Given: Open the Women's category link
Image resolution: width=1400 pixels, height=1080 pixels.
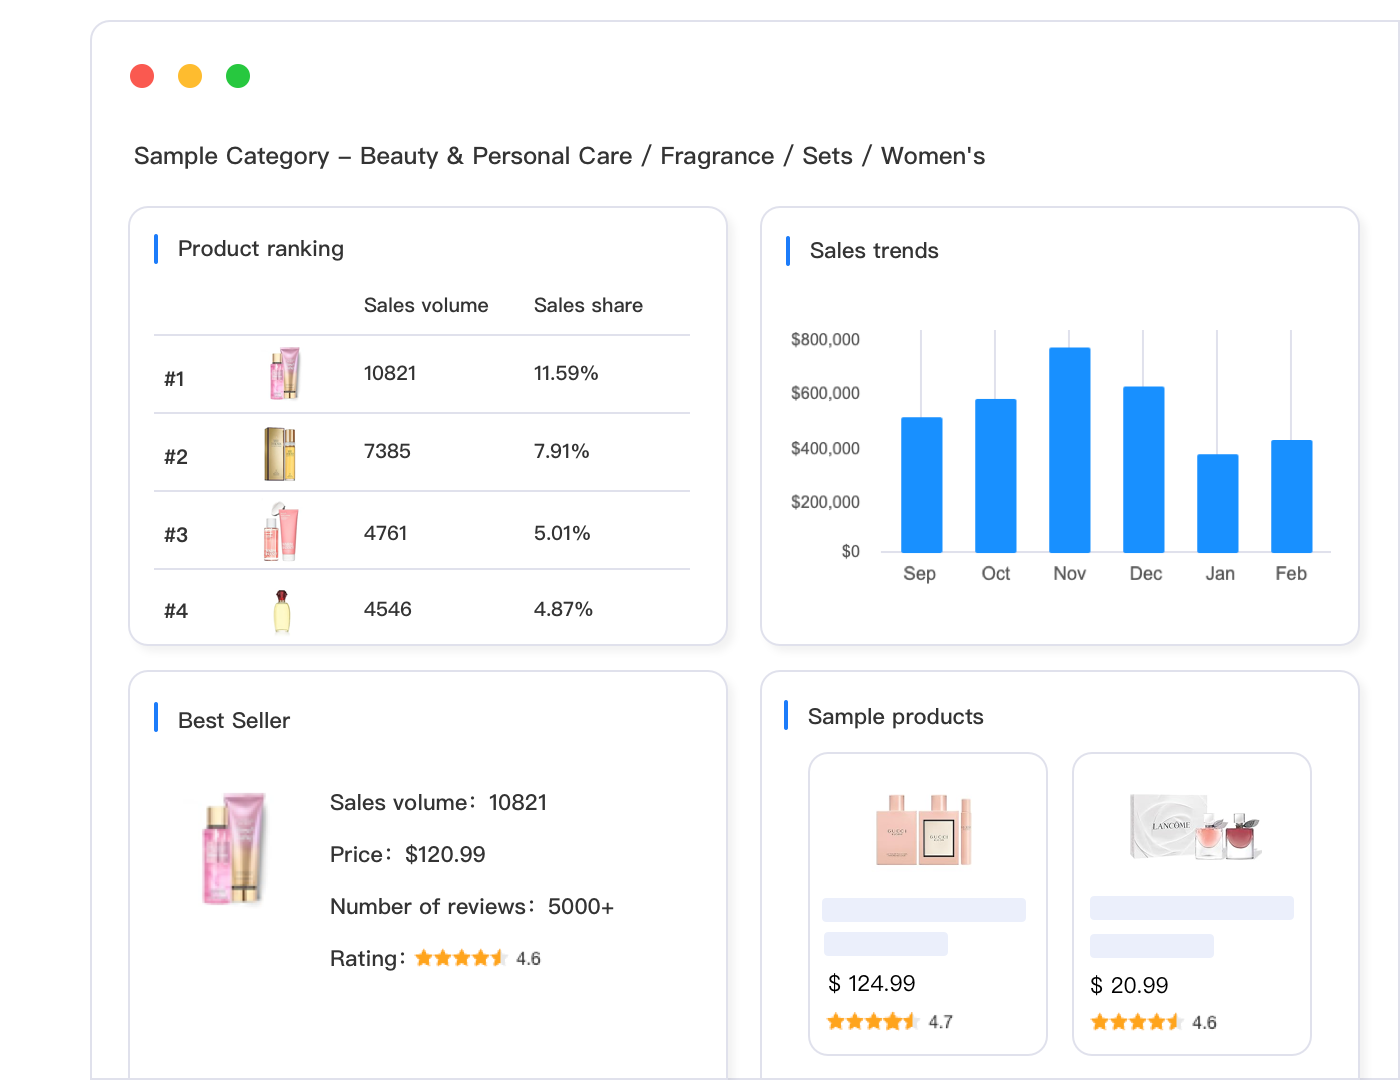Looking at the screenshot, I should coord(932,156).
